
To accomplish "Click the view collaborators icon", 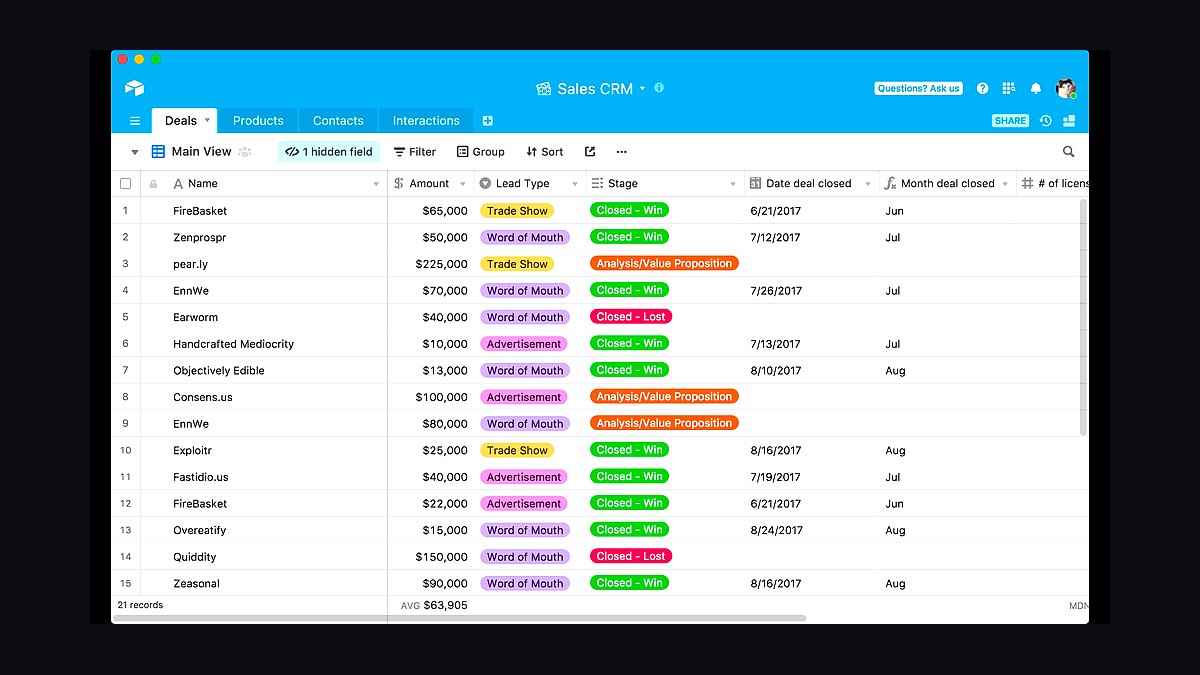I will [x=245, y=152].
